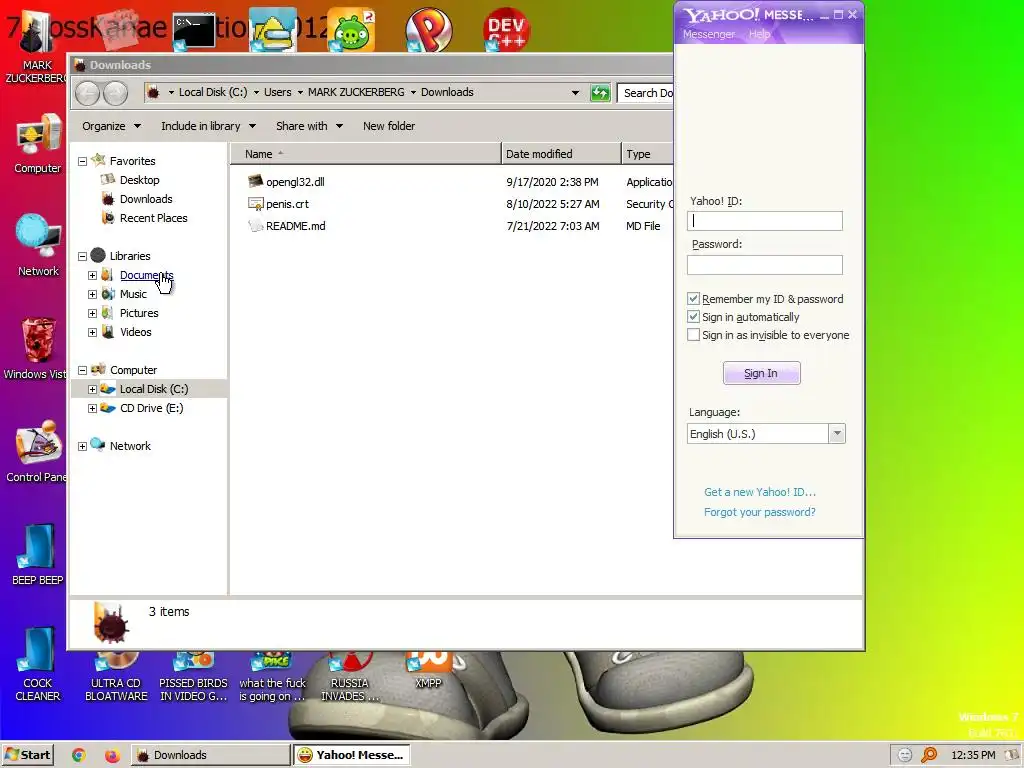This screenshot has width=1024, height=768.
Task: Open the Language dropdown in Yahoo Messenger
Action: click(837, 434)
